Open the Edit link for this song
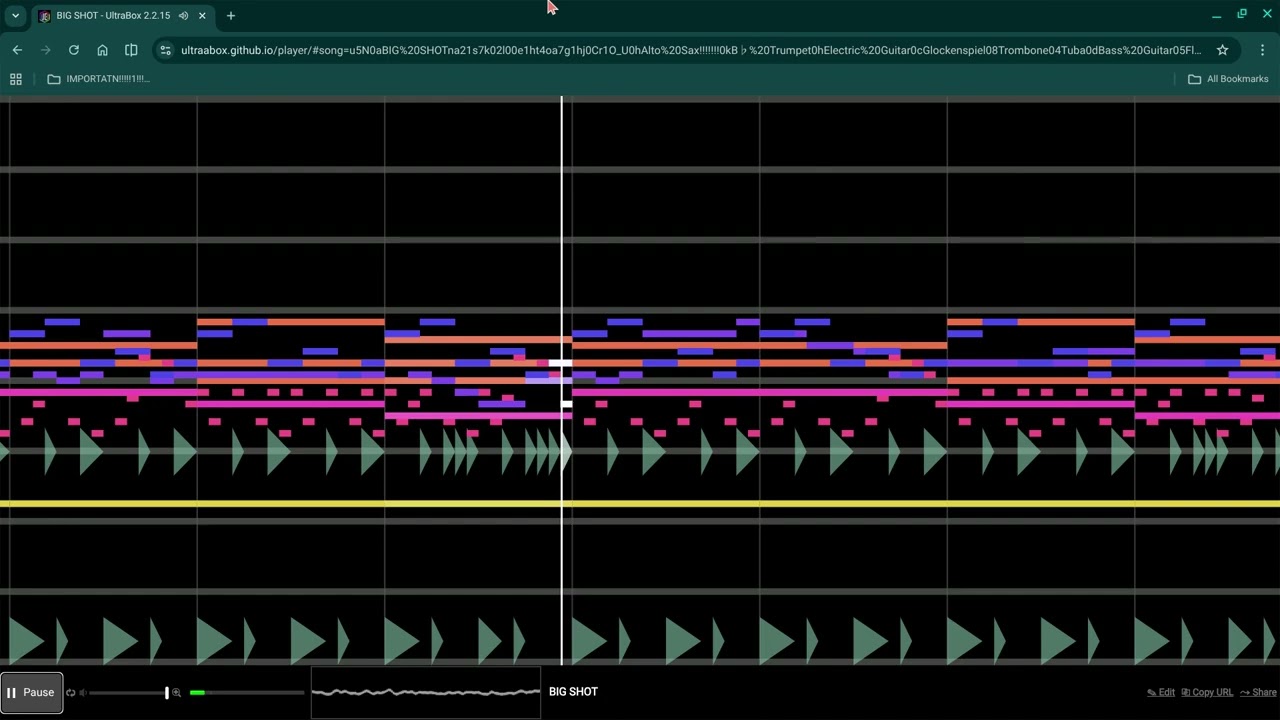Screen dimensions: 1280x720 [x=1161, y=692]
